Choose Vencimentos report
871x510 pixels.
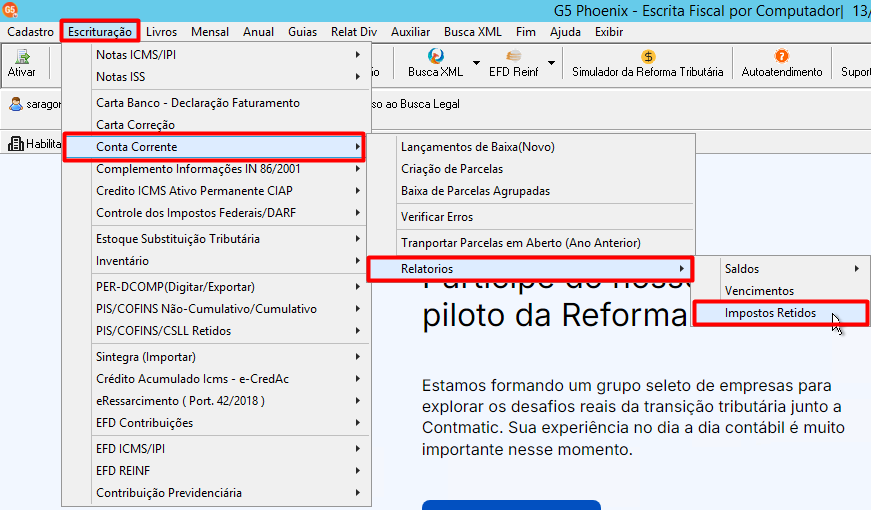(x=780, y=291)
